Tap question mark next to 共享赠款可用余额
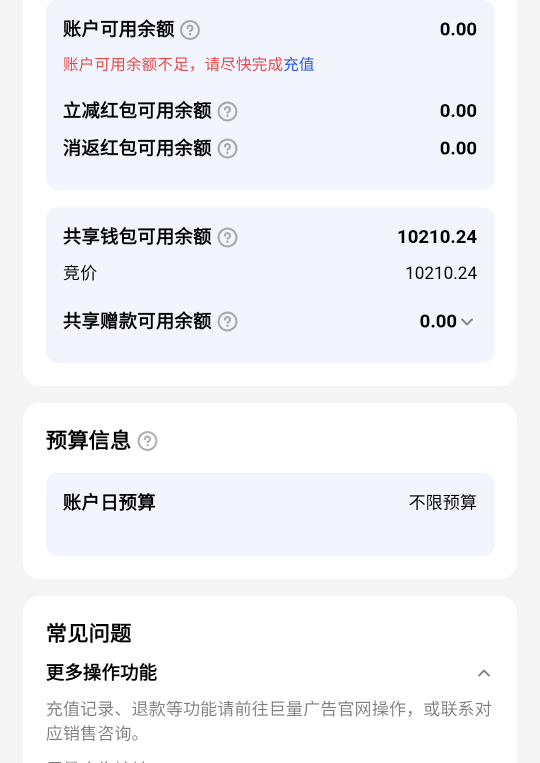 [x=227, y=322]
